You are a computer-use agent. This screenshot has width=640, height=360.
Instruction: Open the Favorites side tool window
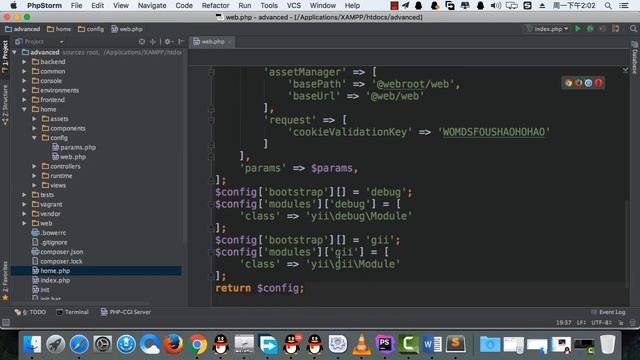(x=5, y=281)
